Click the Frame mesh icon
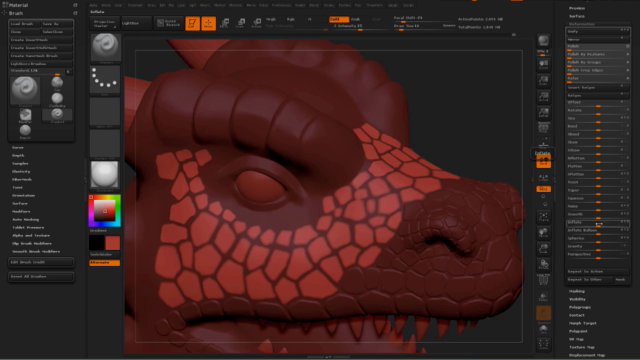 click(x=543, y=217)
